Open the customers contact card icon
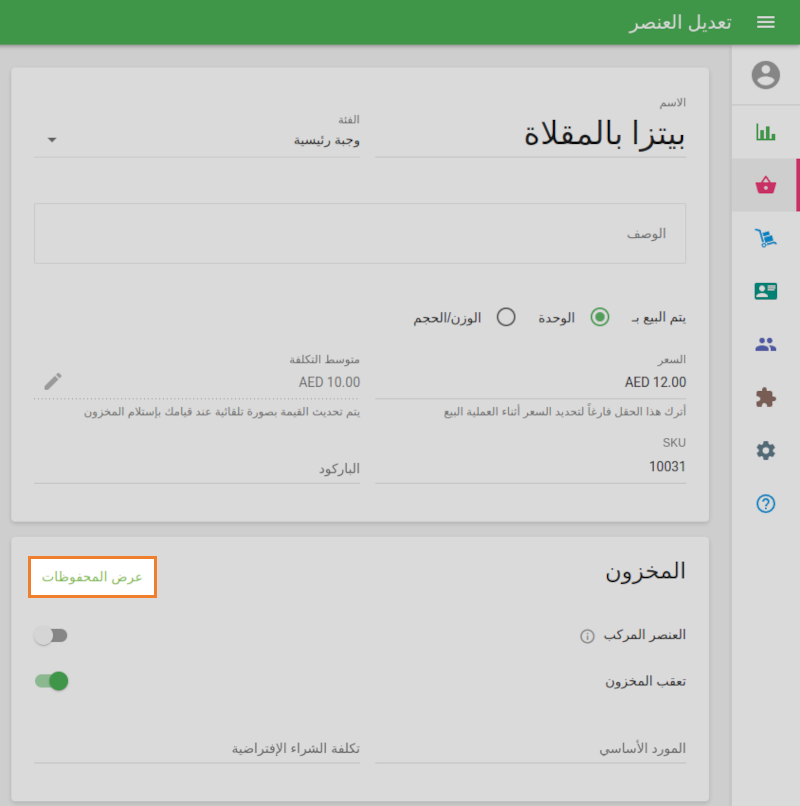This screenshot has height=806, width=800. tap(766, 290)
